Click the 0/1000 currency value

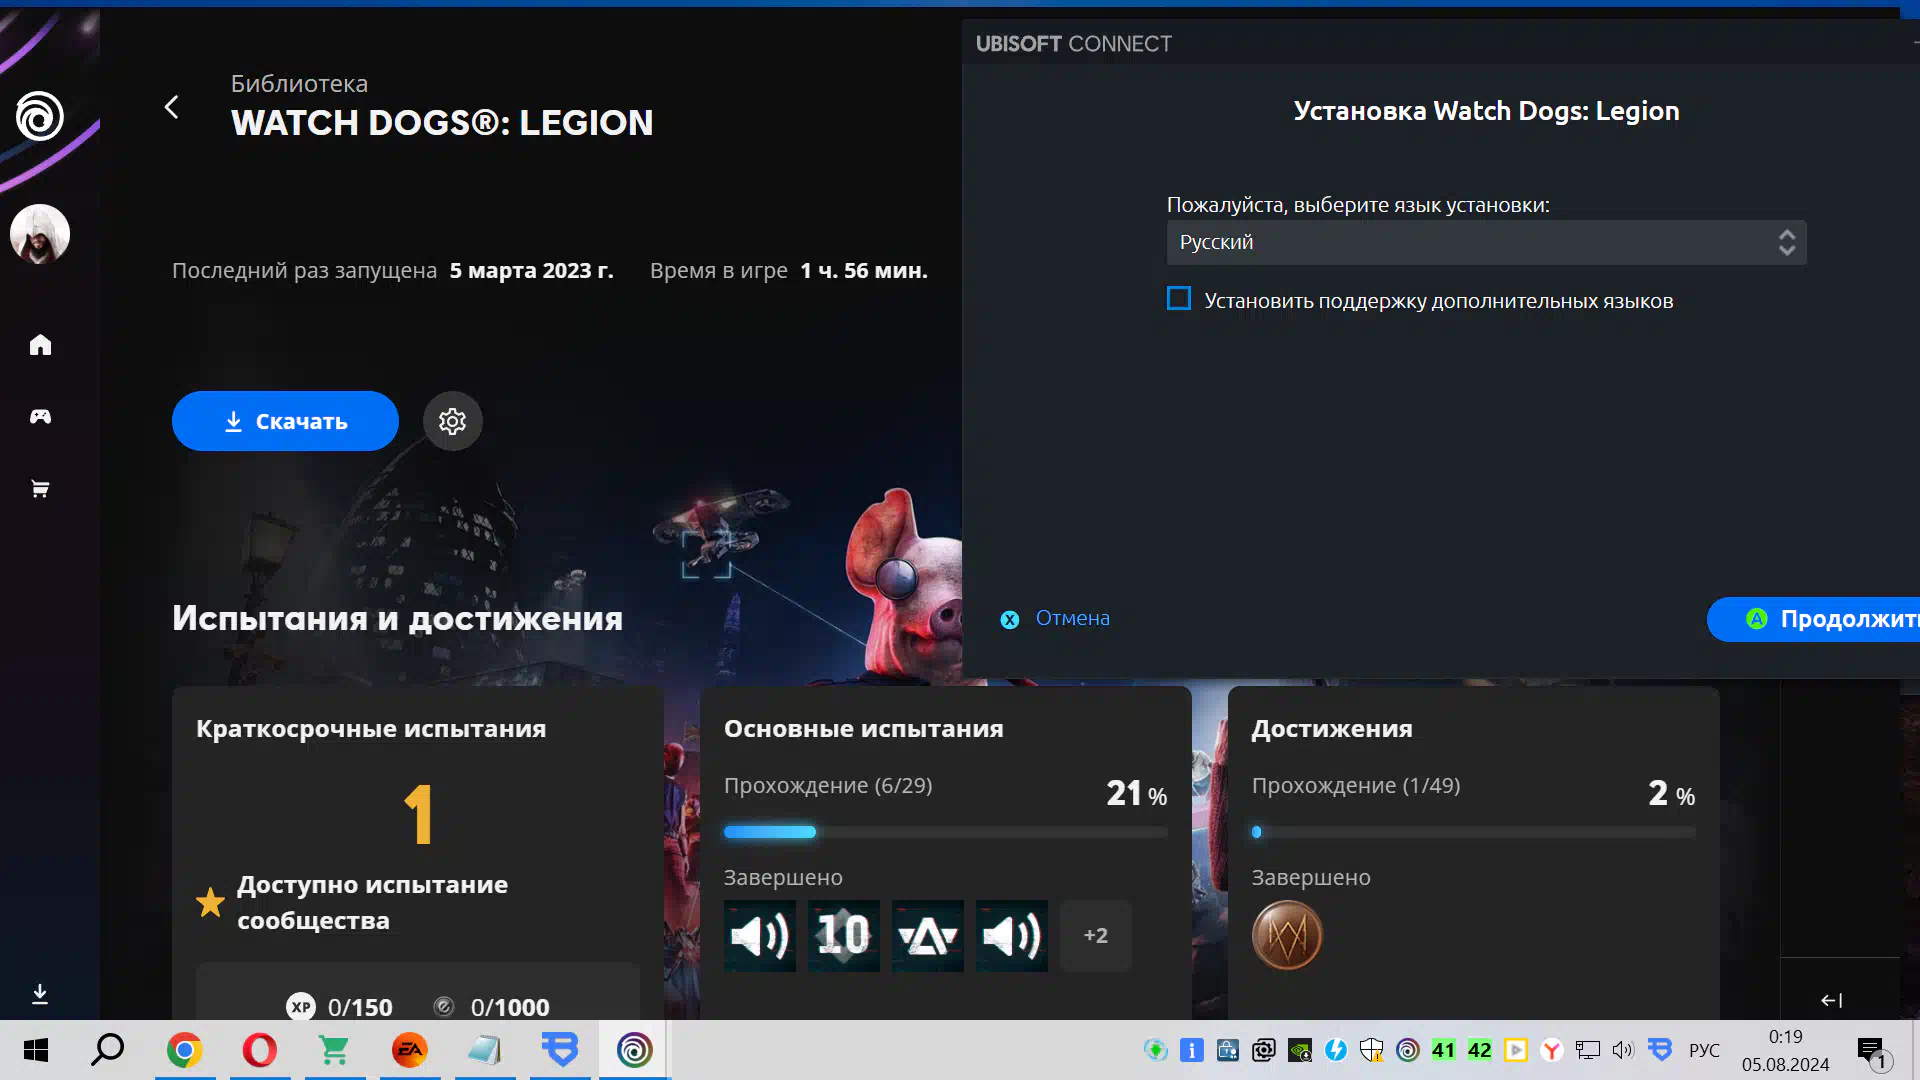click(510, 1007)
